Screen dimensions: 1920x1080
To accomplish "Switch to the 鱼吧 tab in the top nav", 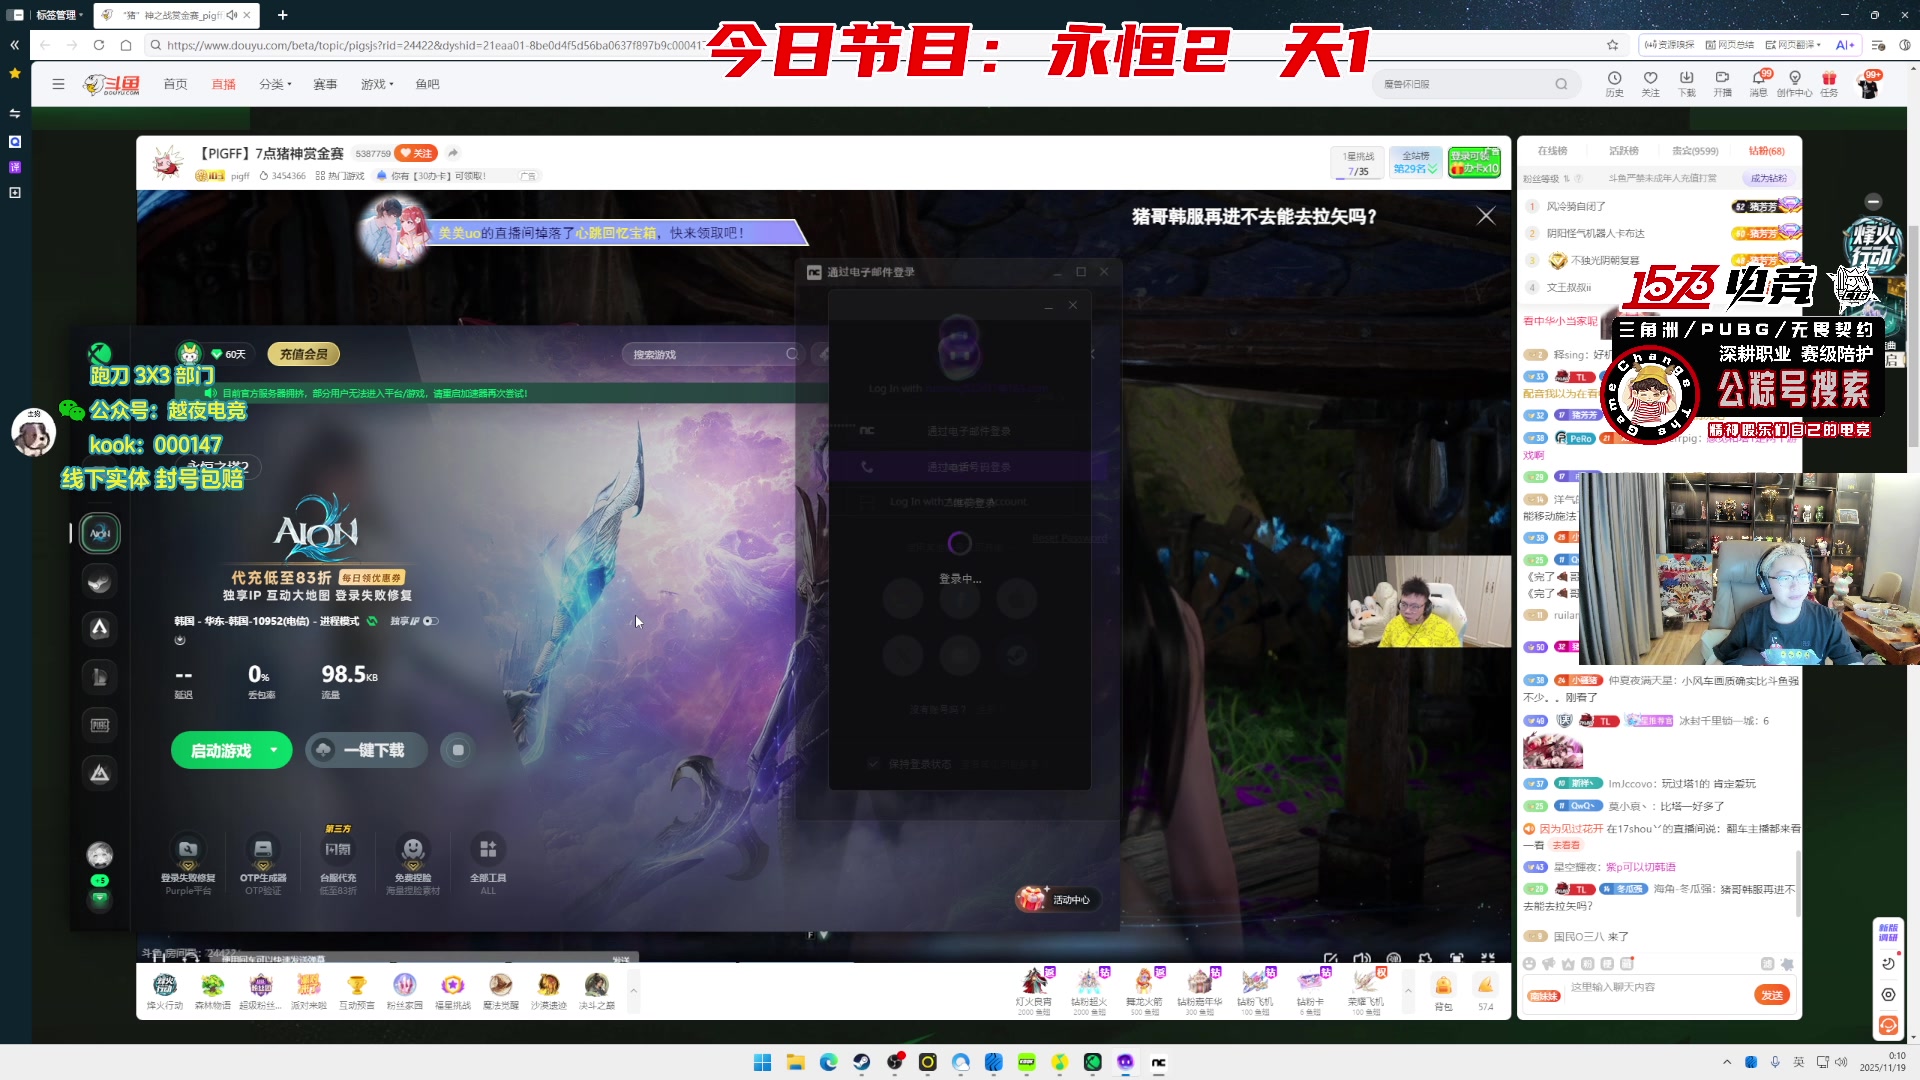I will coord(428,84).
